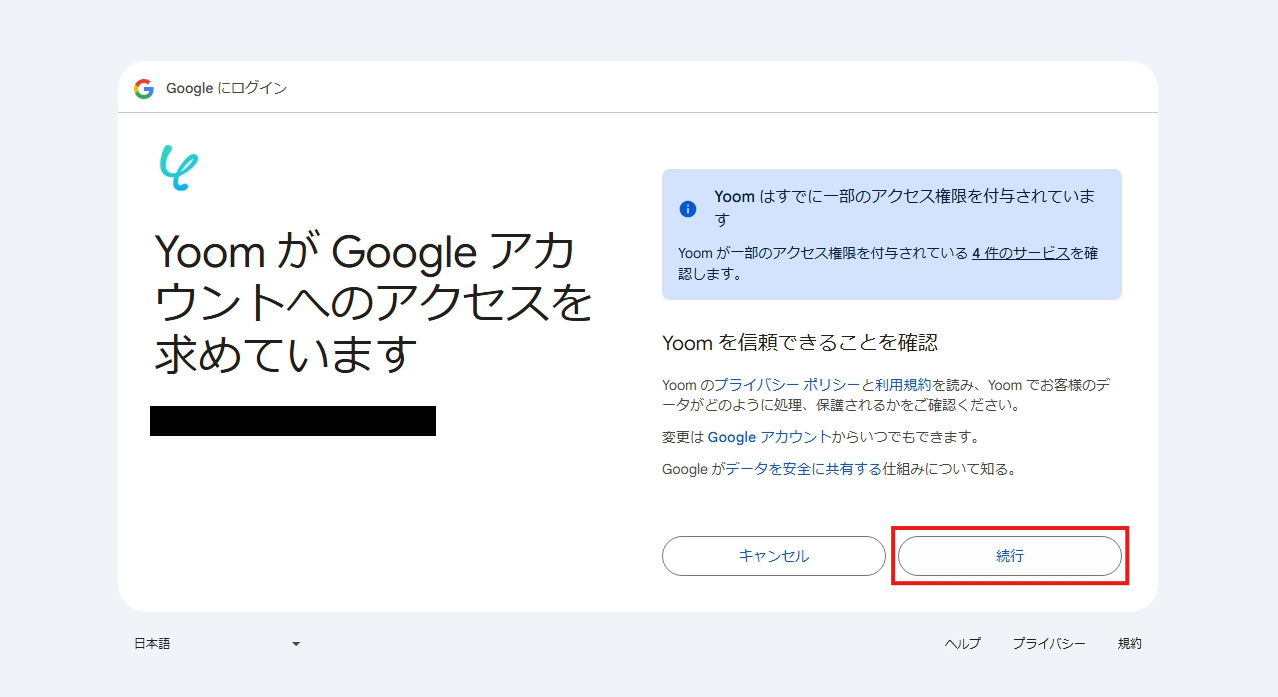Open the ヘルプ footer link
The image size is (1278, 697).
[x=961, y=643]
